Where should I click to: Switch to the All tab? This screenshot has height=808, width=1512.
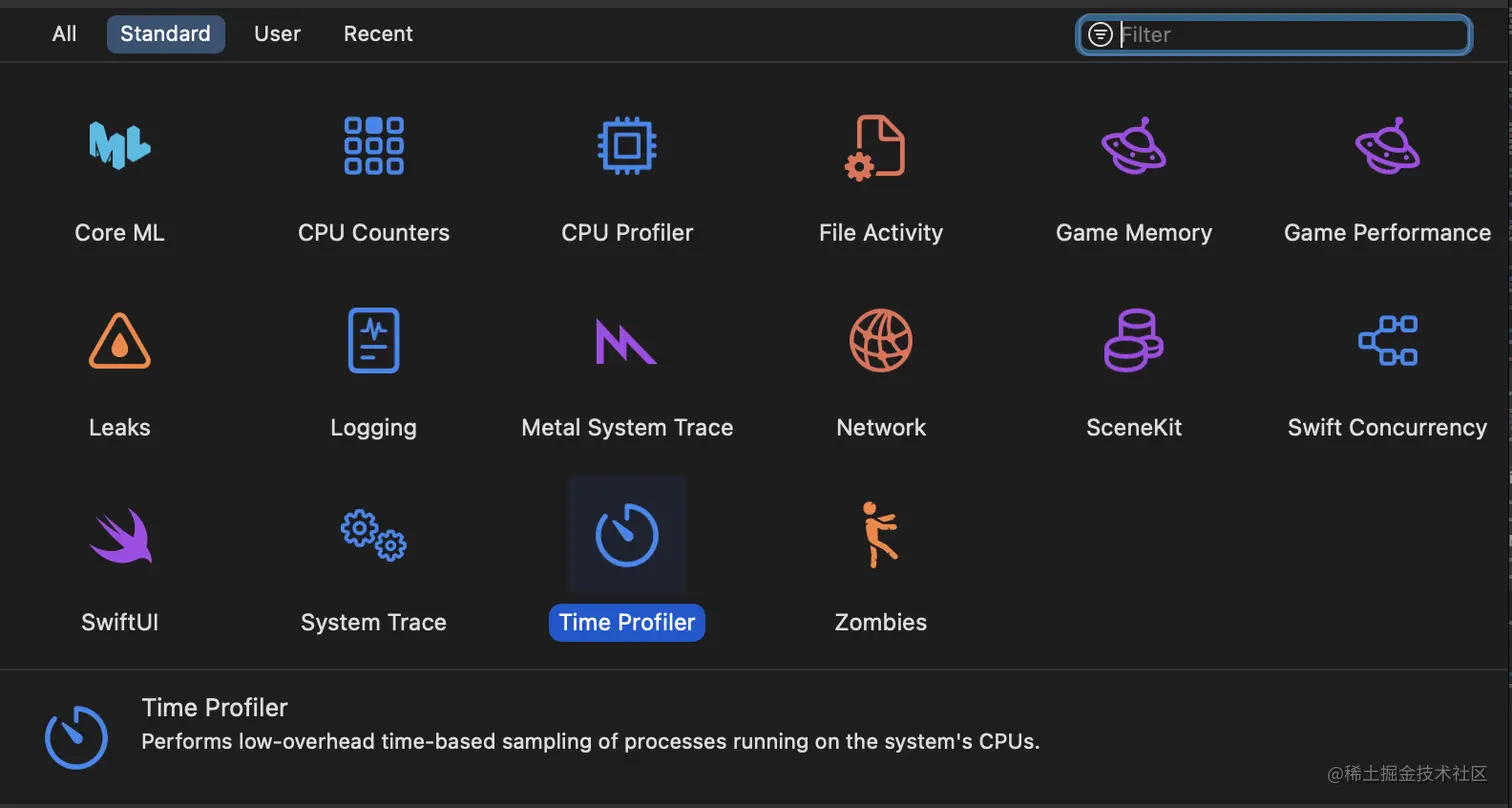pos(64,34)
